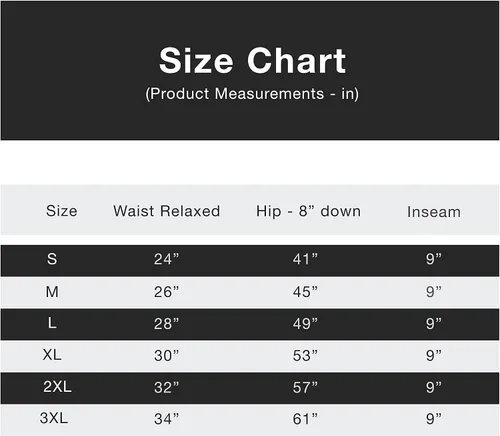Click the Product Measurements subtitle
Image resolution: width=500 pixels, height=436 pixels.
point(252,94)
